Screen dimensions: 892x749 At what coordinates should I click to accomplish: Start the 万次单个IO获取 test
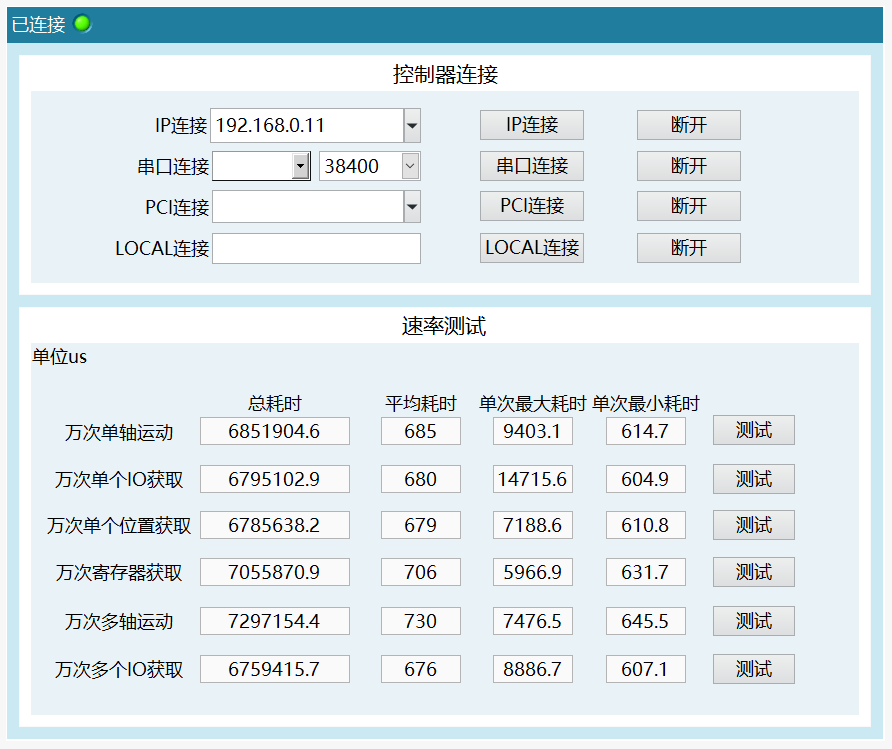[x=753, y=479]
